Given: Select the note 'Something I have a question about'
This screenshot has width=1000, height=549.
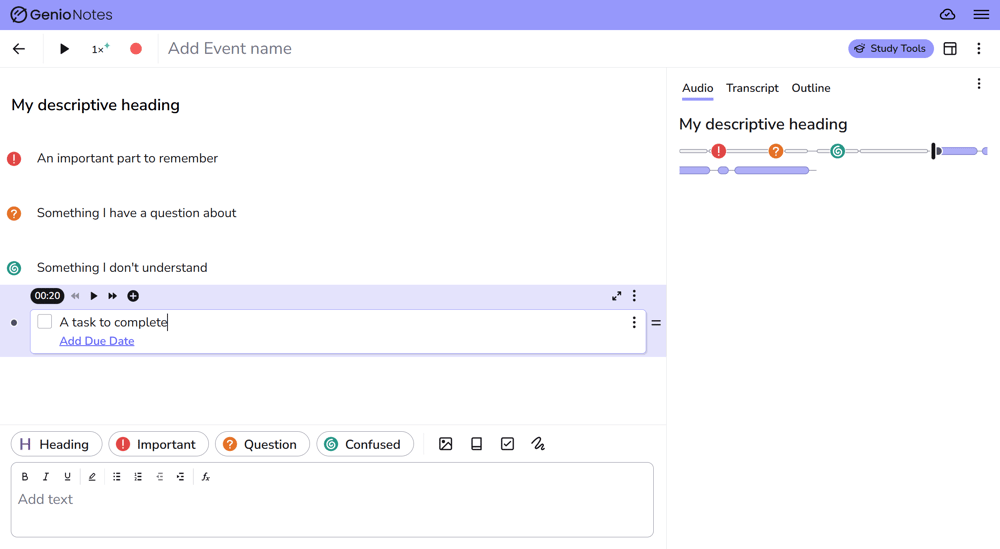Looking at the screenshot, I should [136, 213].
